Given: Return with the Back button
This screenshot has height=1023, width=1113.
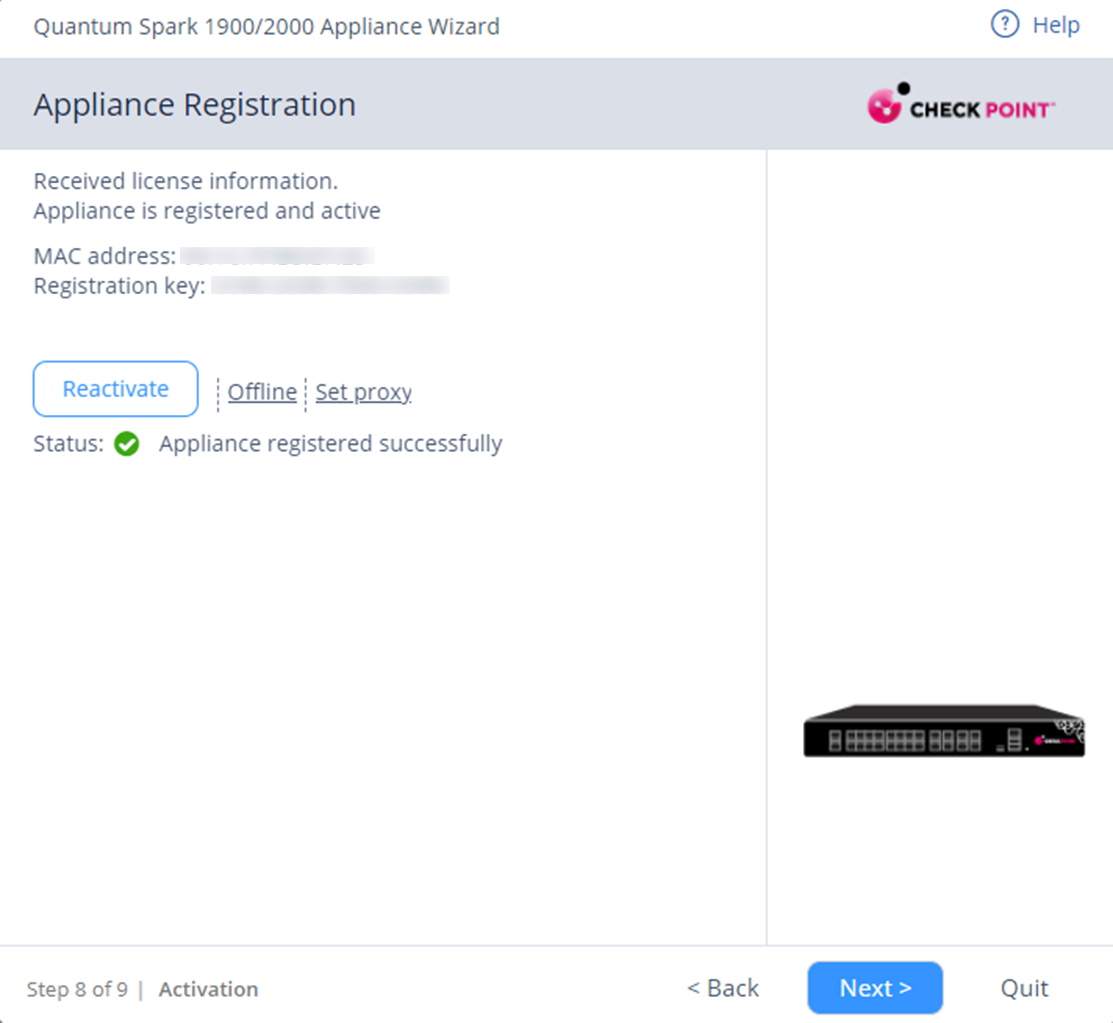Looking at the screenshot, I should tap(723, 988).
